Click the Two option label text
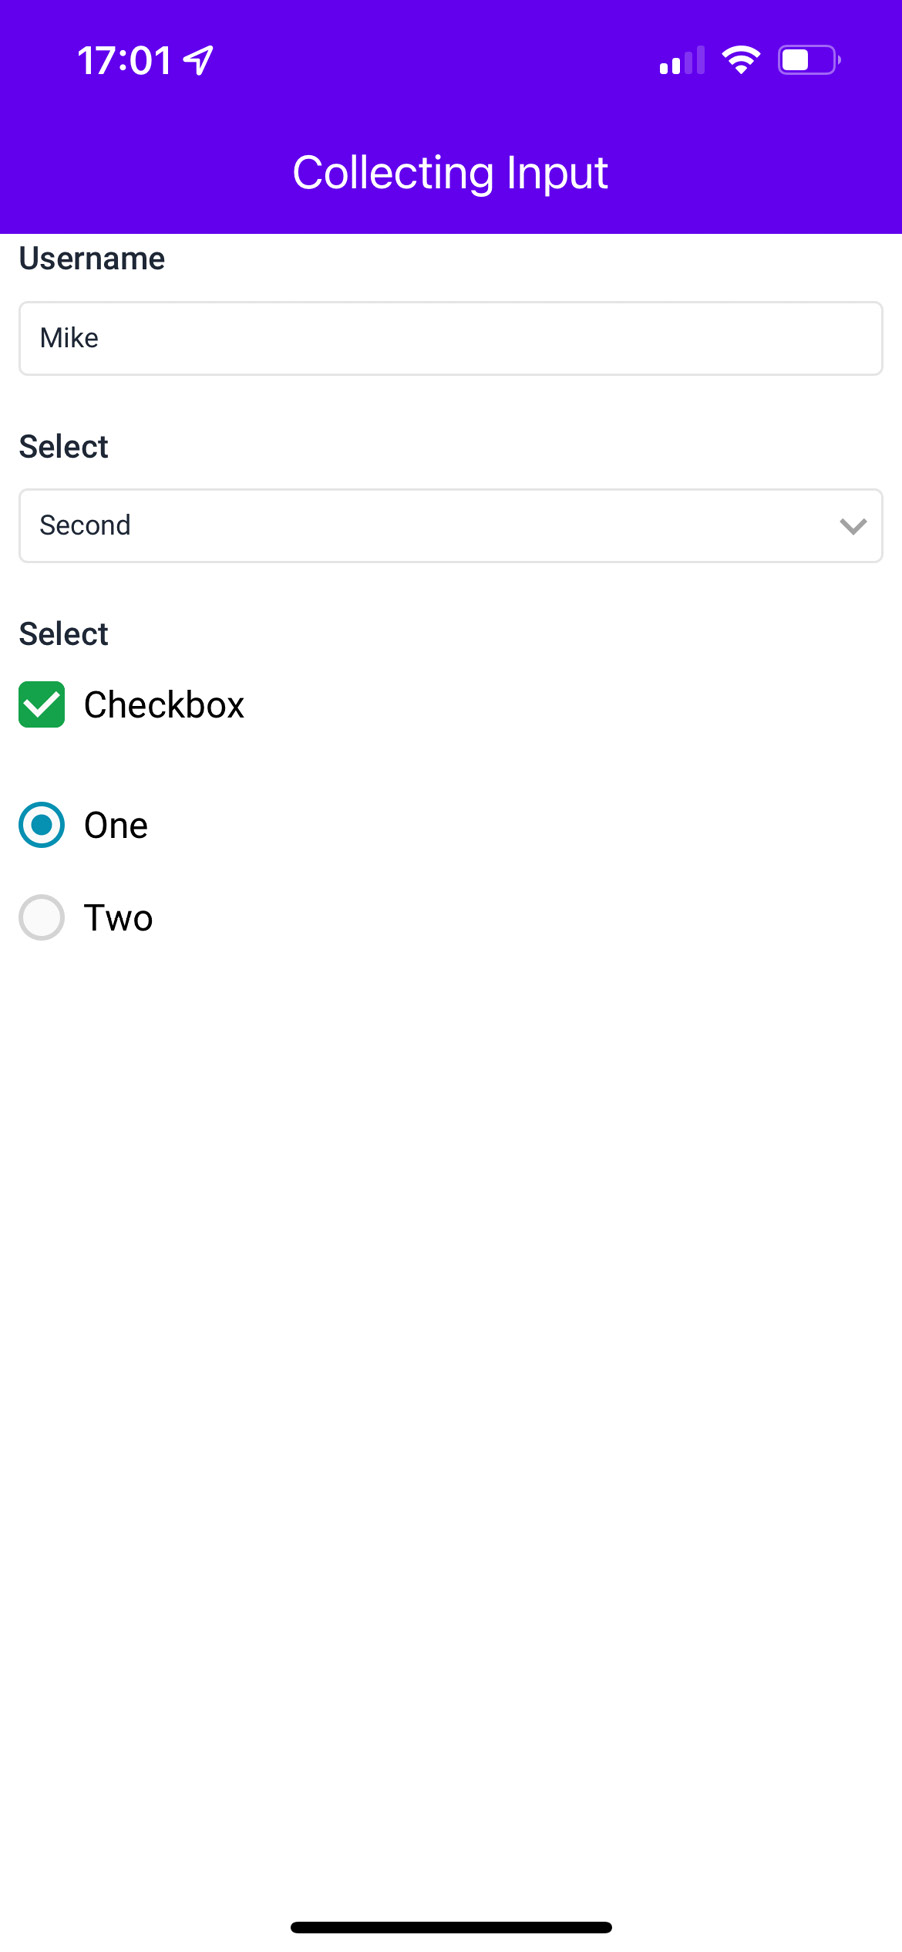The height and width of the screenshot is (1952, 902). coord(118,918)
